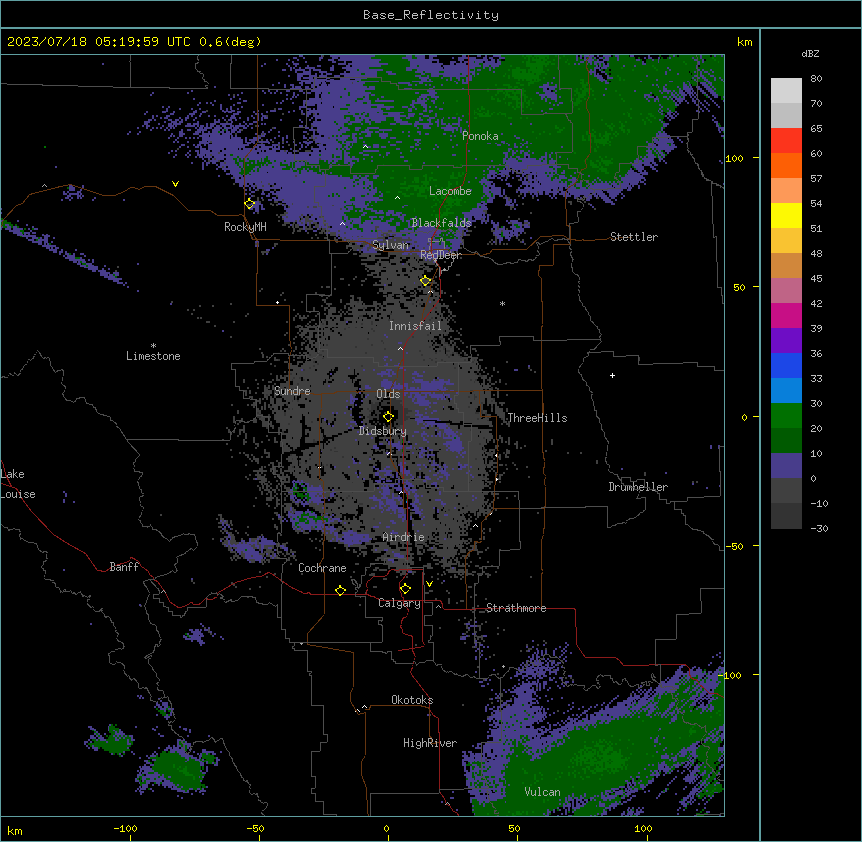Pick the orange swatch between 60 and 57
Image resolution: width=862 pixels, height=842 pixels.
[x=786, y=165]
